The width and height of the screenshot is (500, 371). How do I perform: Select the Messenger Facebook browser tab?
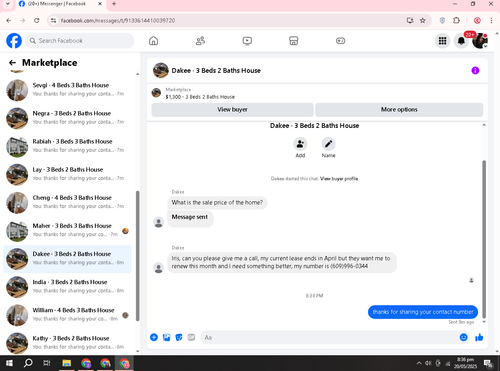(60, 4)
